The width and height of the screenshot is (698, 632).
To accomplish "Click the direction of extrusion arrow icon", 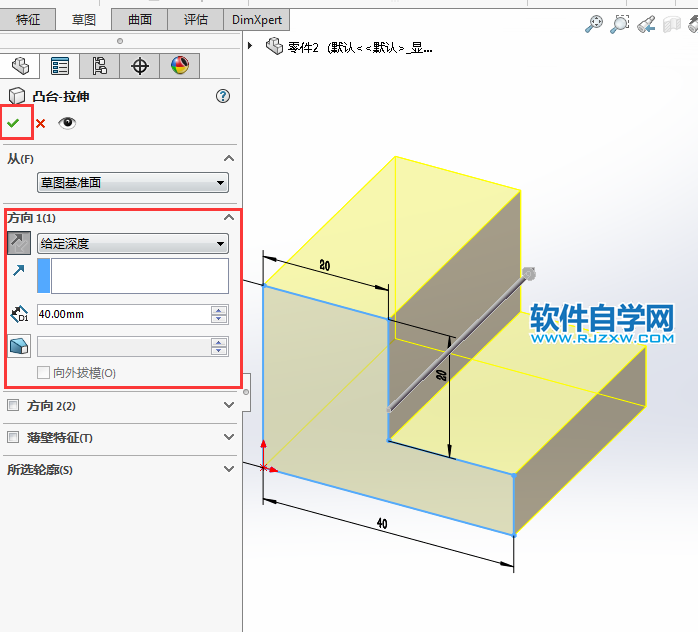I will click(x=19, y=270).
